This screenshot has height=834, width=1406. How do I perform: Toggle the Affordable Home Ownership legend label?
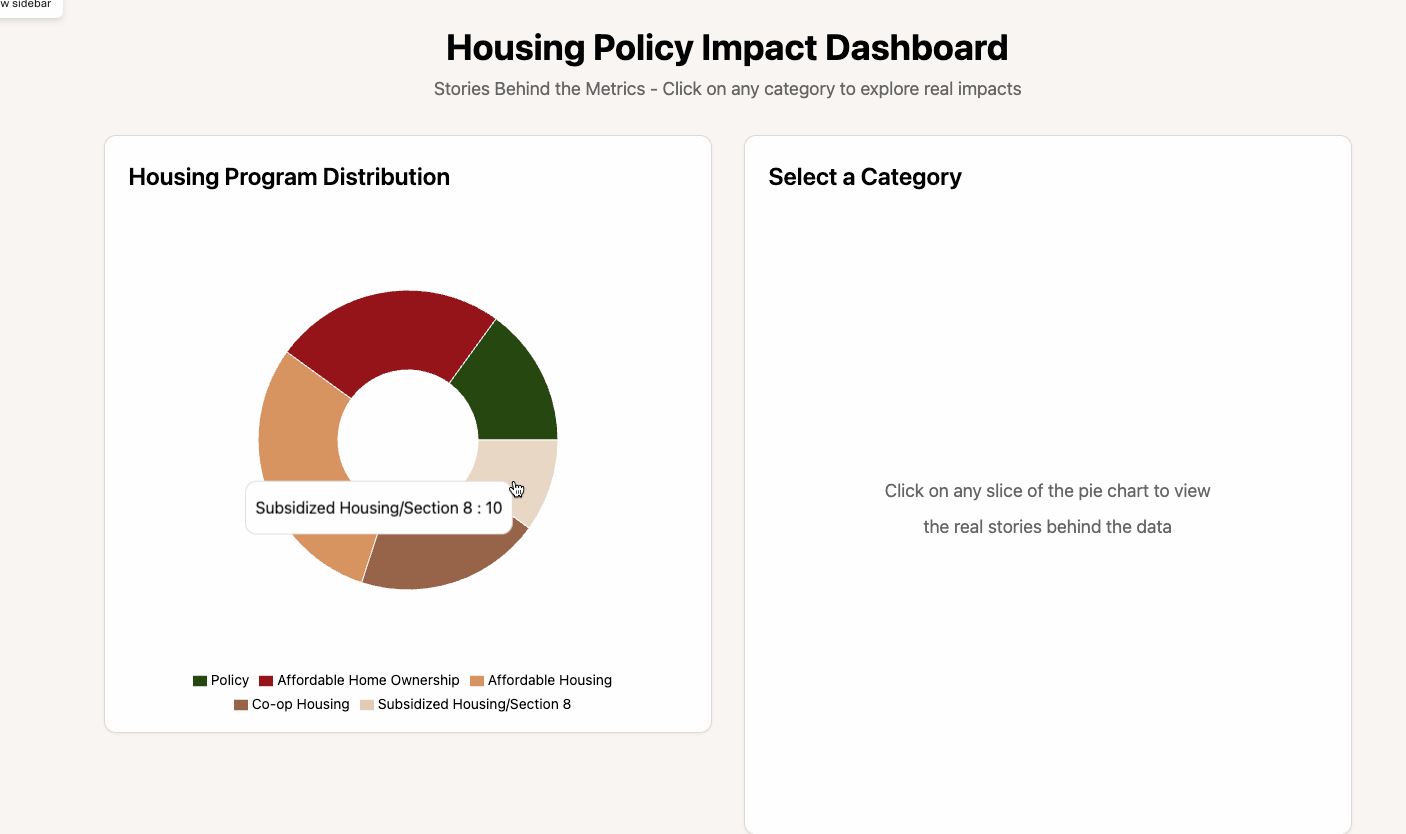(368, 680)
